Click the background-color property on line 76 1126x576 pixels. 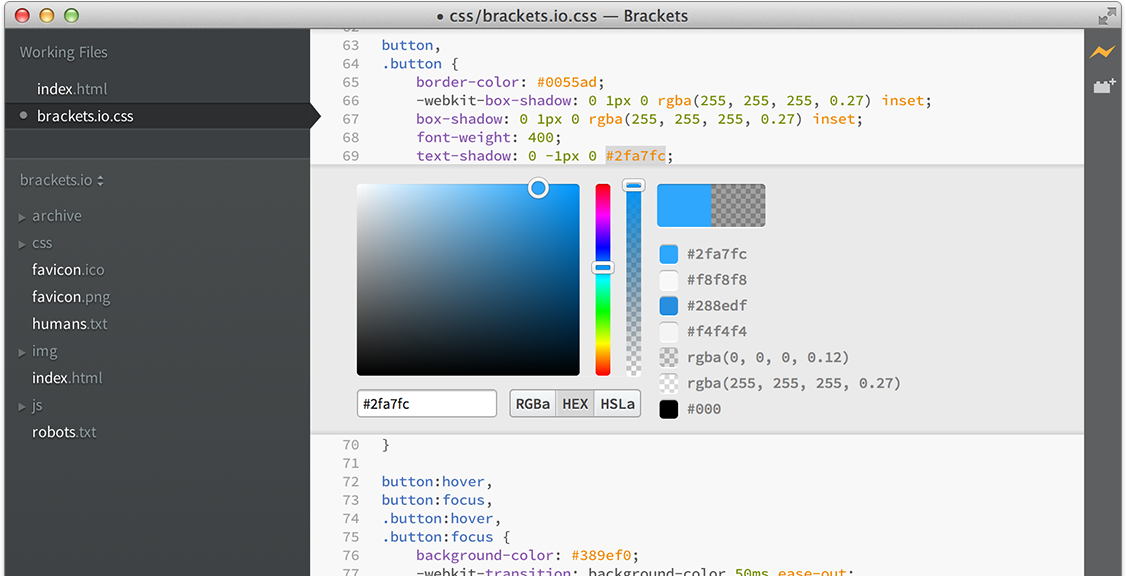click(x=485, y=555)
